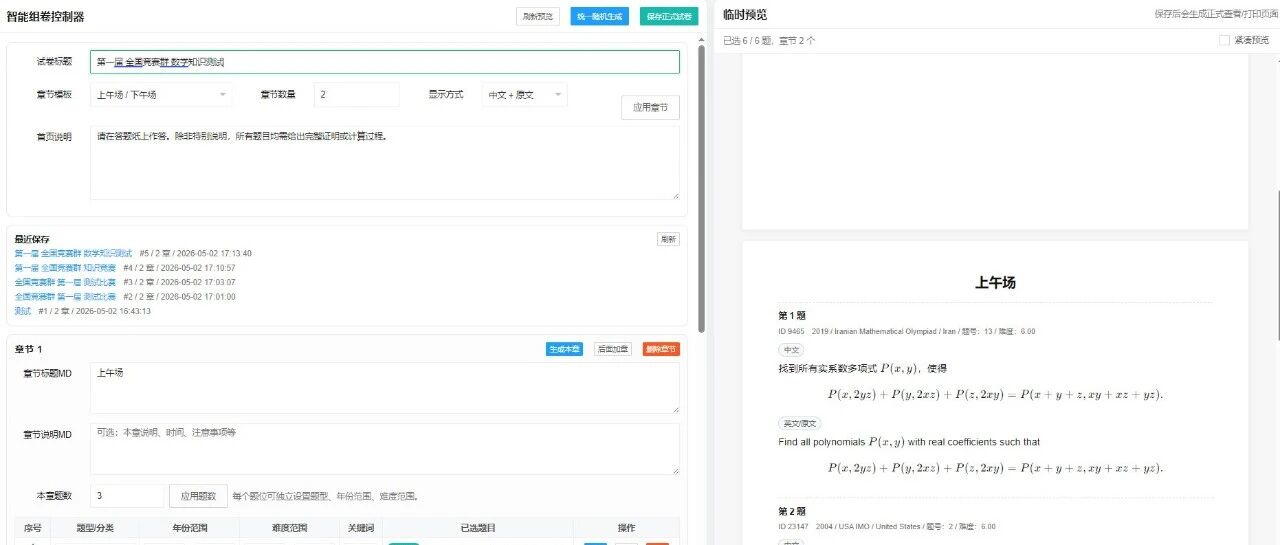Click the 题型/分类 column header

click(95, 528)
